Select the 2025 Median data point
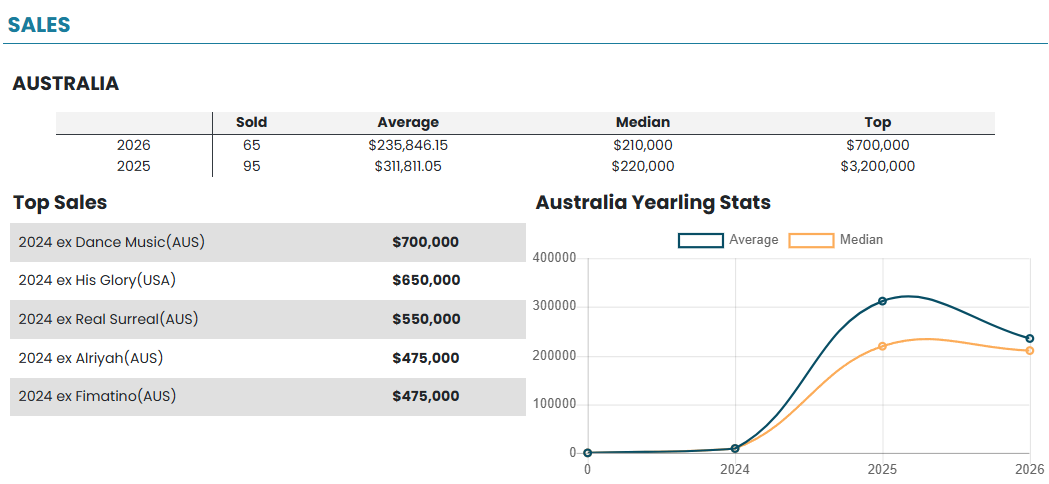This screenshot has width=1049, height=484. coord(882,346)
